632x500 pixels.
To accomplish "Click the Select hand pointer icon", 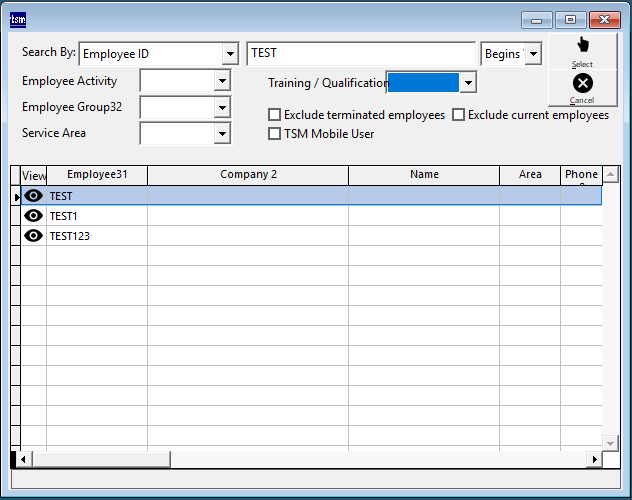I will click(582, 45).
